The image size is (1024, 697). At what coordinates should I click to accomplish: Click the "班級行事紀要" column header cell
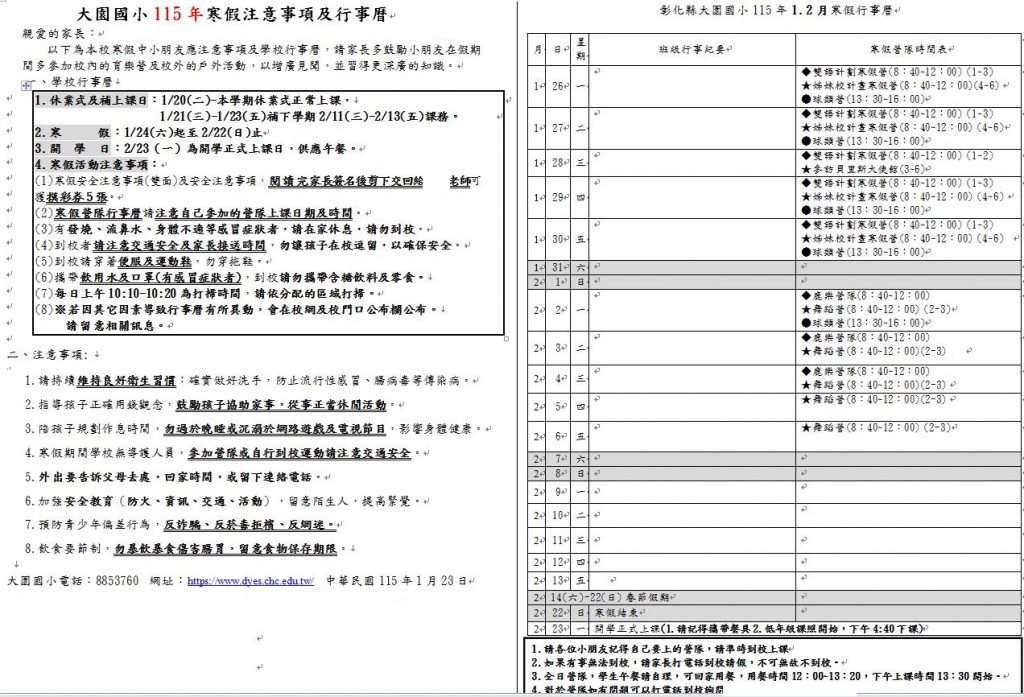pos(688,48)
